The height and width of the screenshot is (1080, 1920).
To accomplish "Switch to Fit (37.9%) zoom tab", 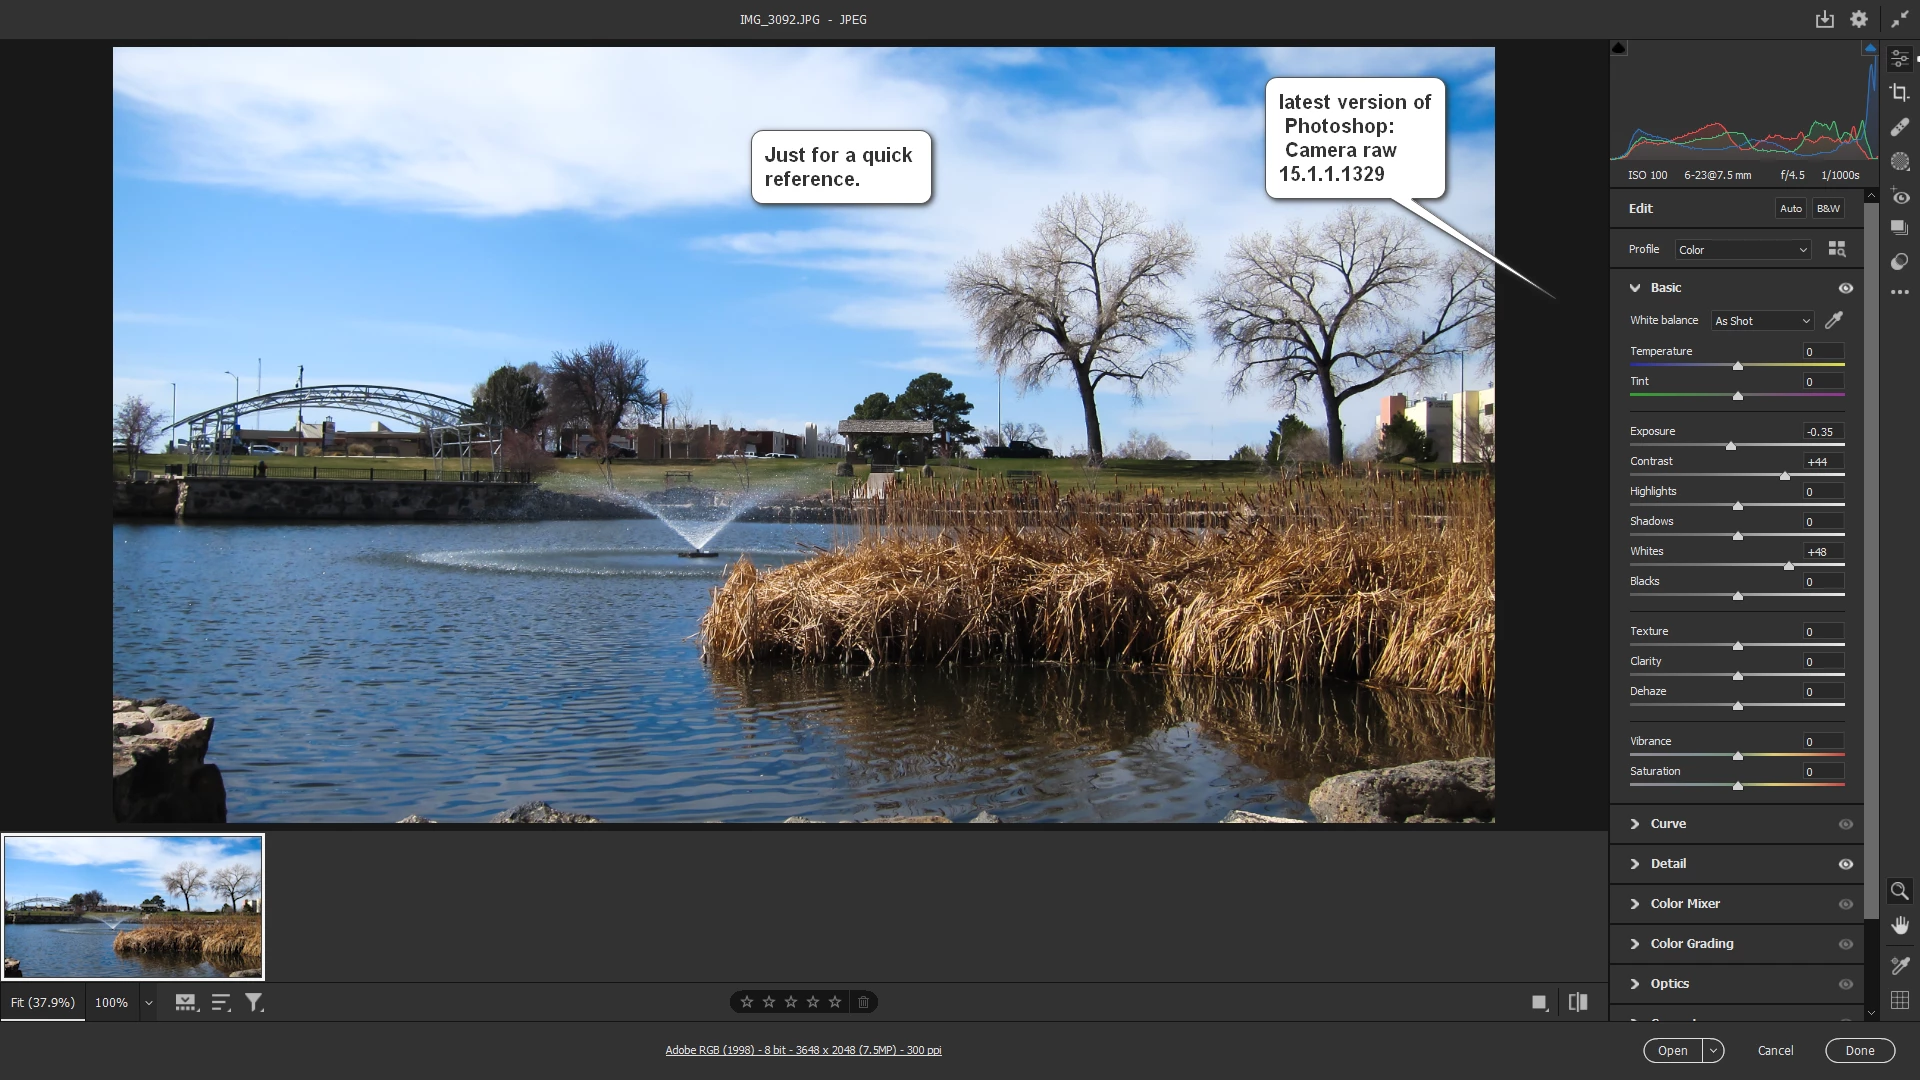I will pos(43,1002).
